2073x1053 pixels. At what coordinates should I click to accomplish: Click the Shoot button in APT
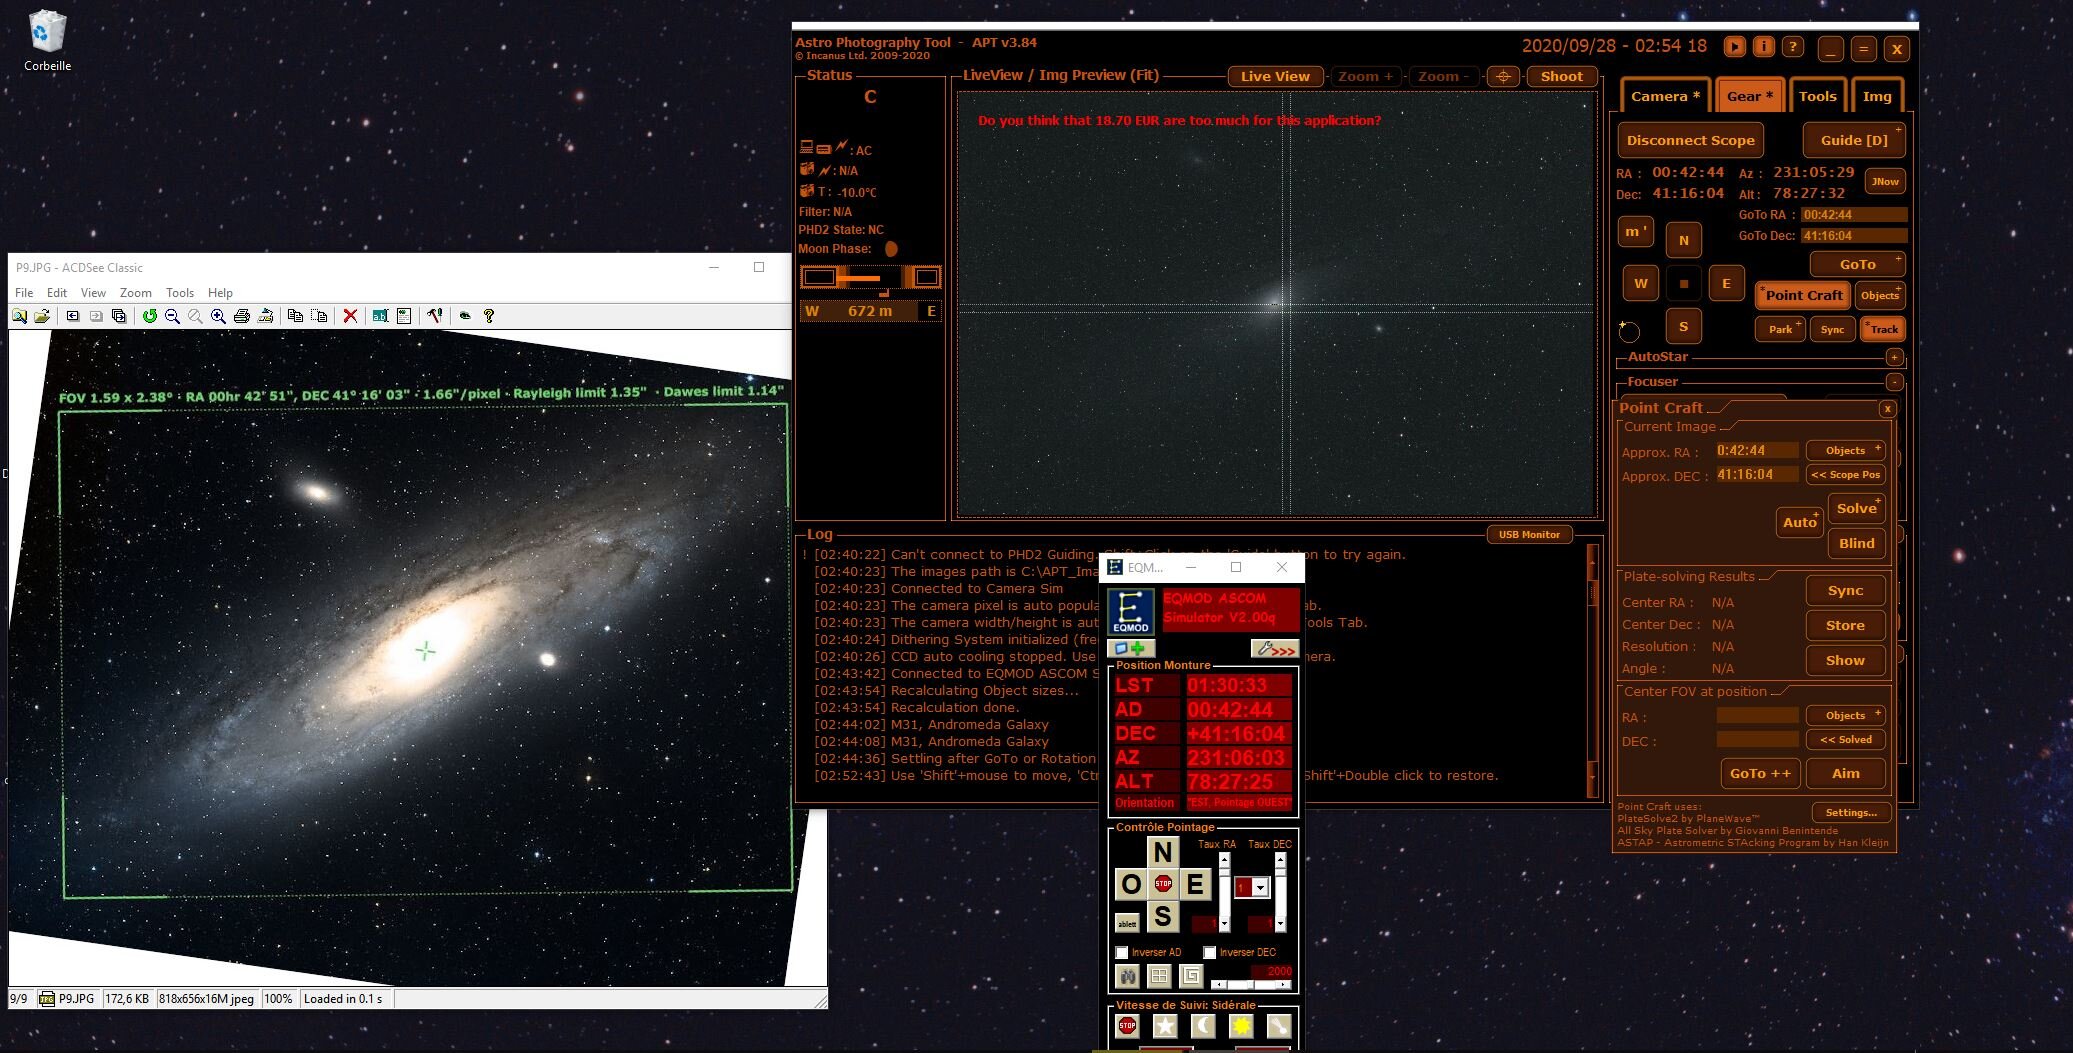(1561, 77)
